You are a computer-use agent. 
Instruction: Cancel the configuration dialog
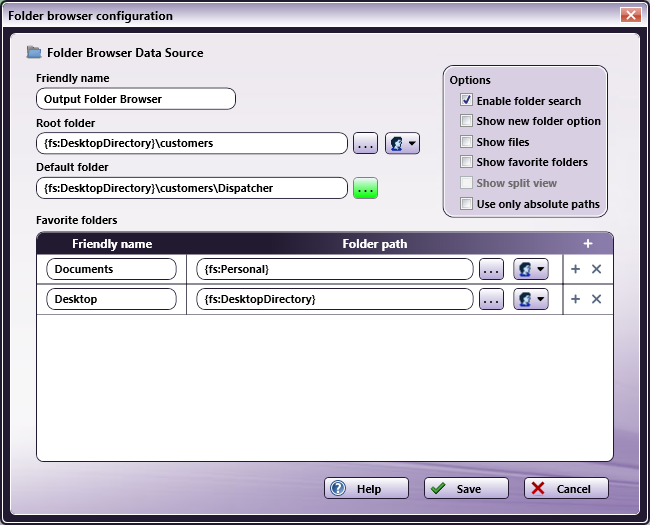pyautogui.click(x=566, y=488)
